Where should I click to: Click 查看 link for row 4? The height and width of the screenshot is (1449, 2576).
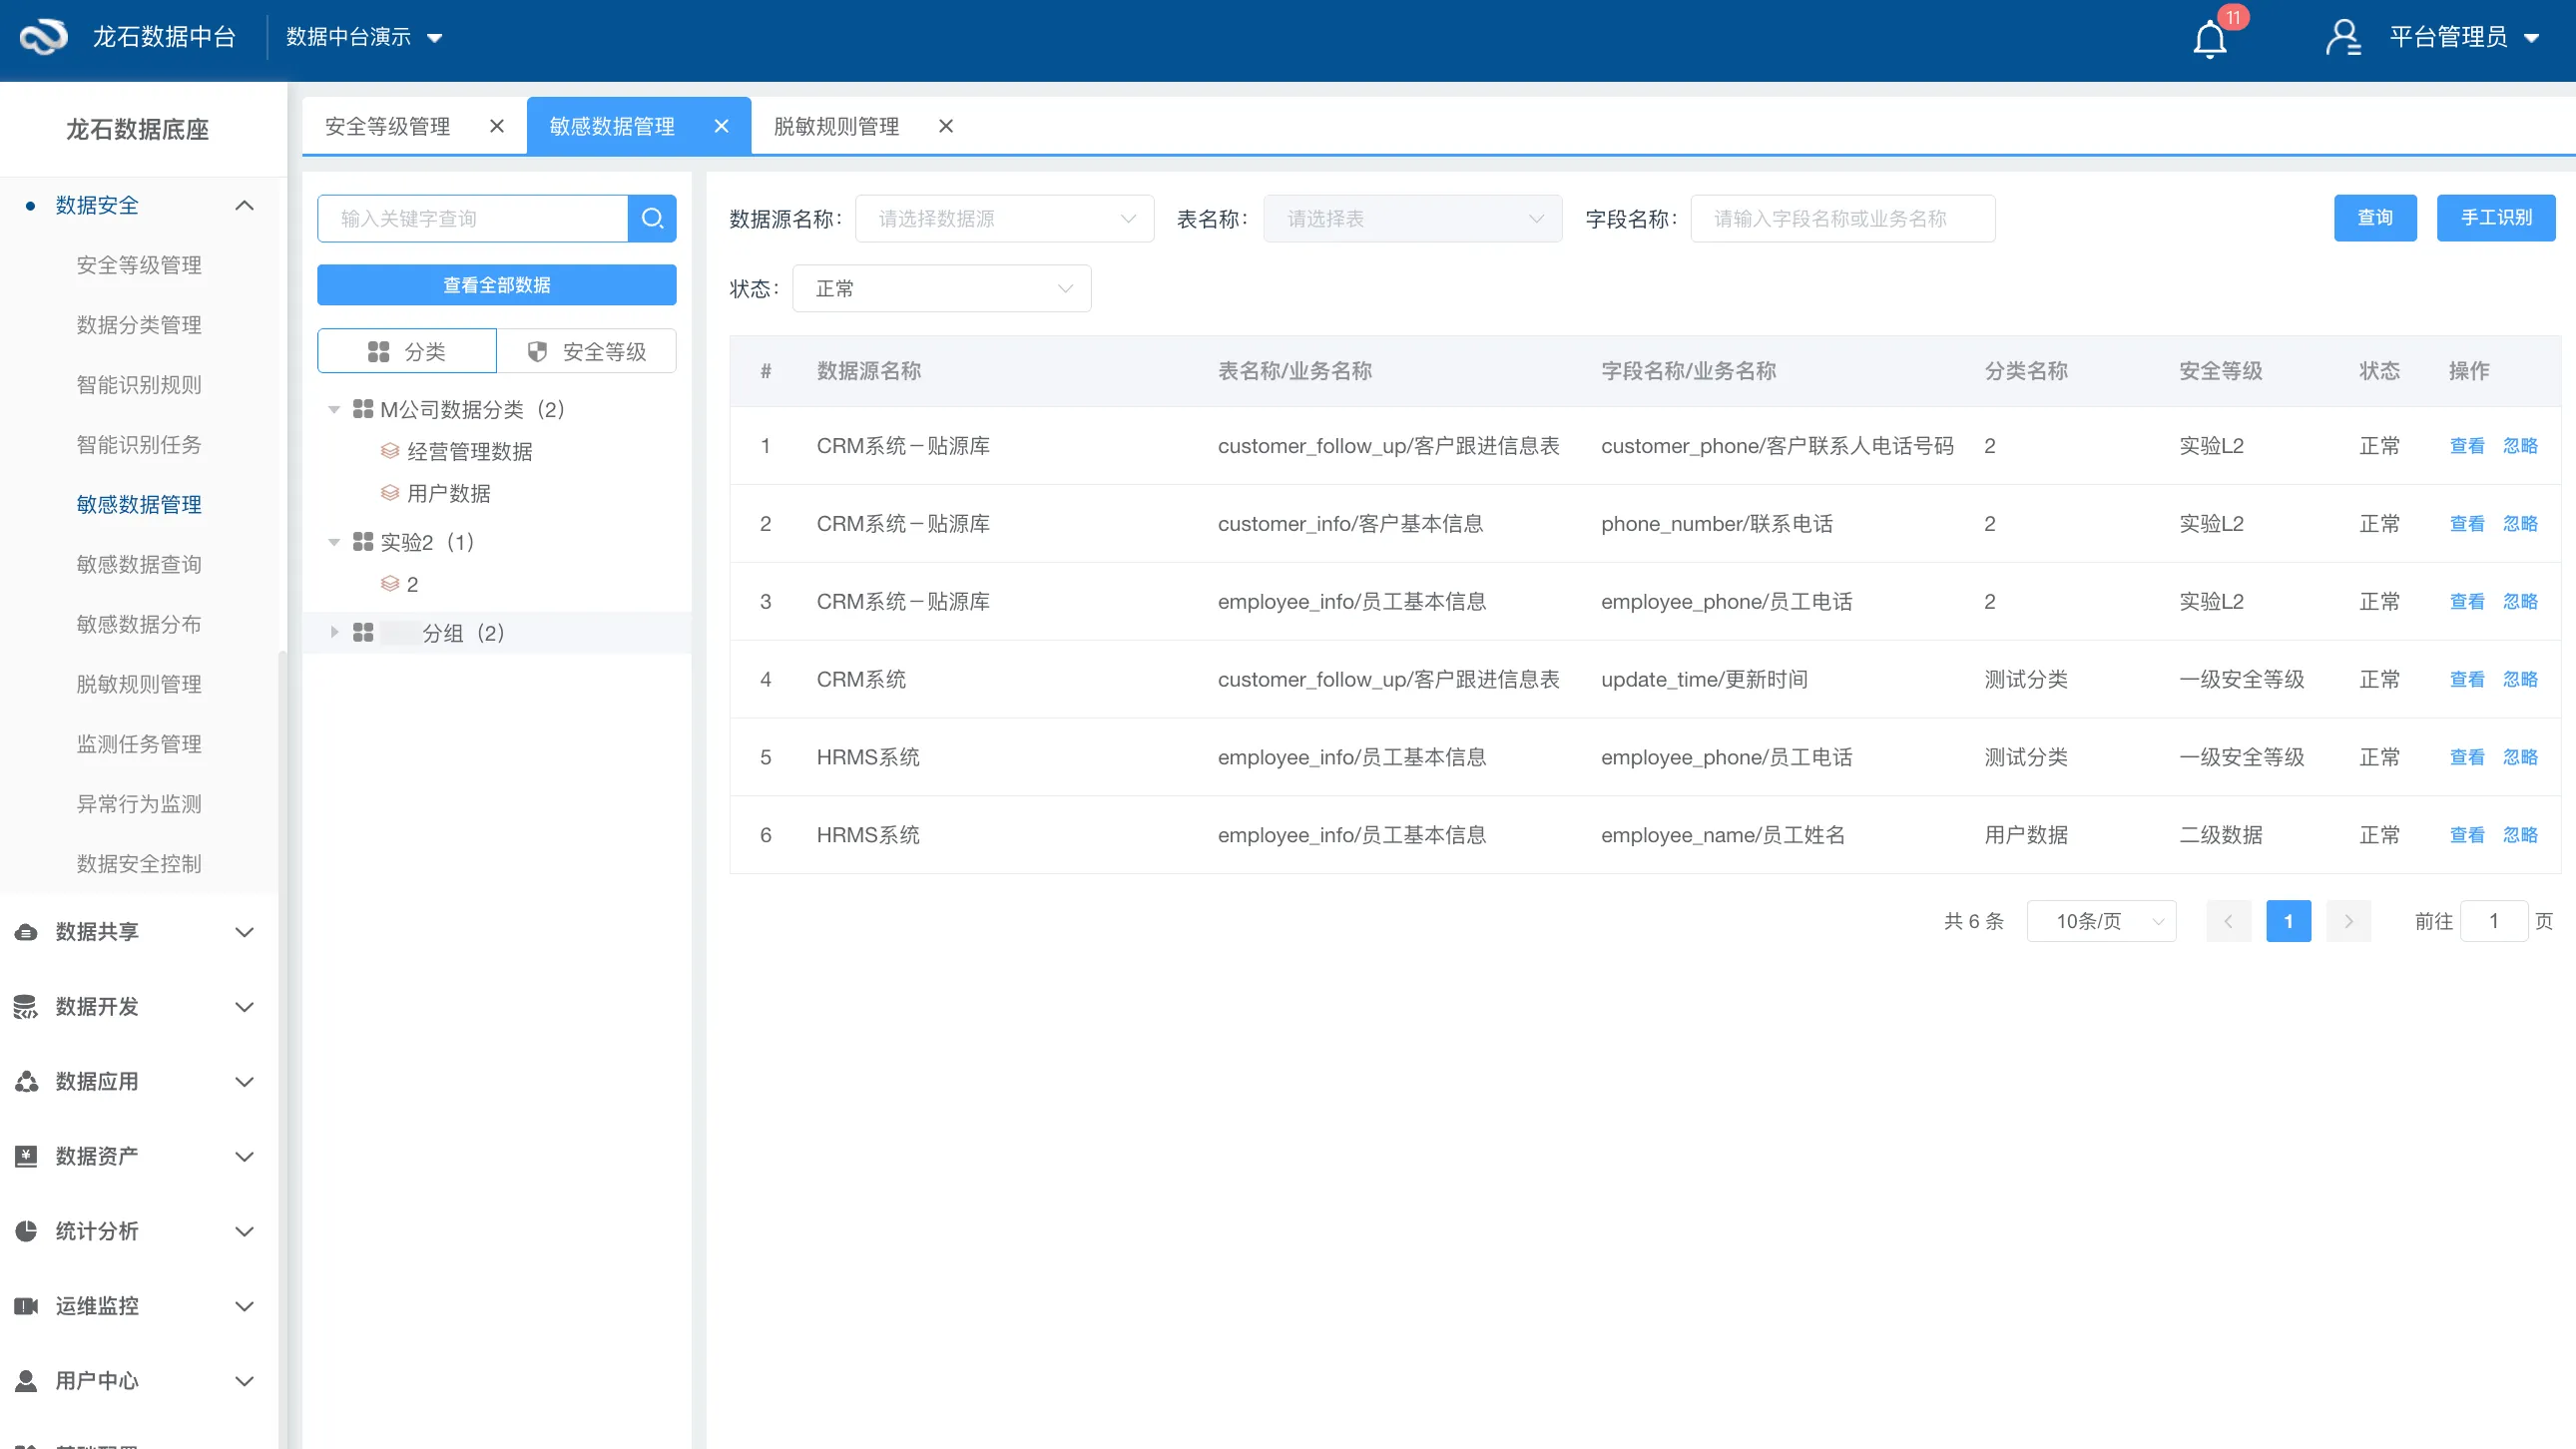[2466, 679]
